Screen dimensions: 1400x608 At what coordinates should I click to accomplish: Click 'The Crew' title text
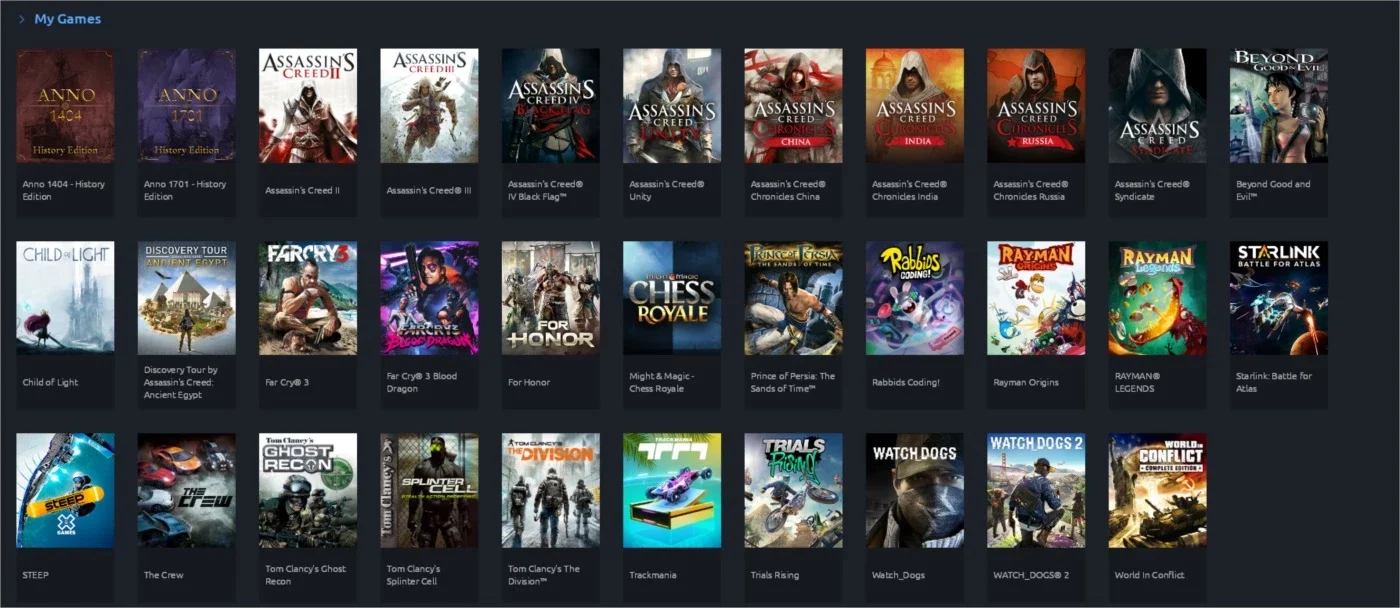click(164, 575)
